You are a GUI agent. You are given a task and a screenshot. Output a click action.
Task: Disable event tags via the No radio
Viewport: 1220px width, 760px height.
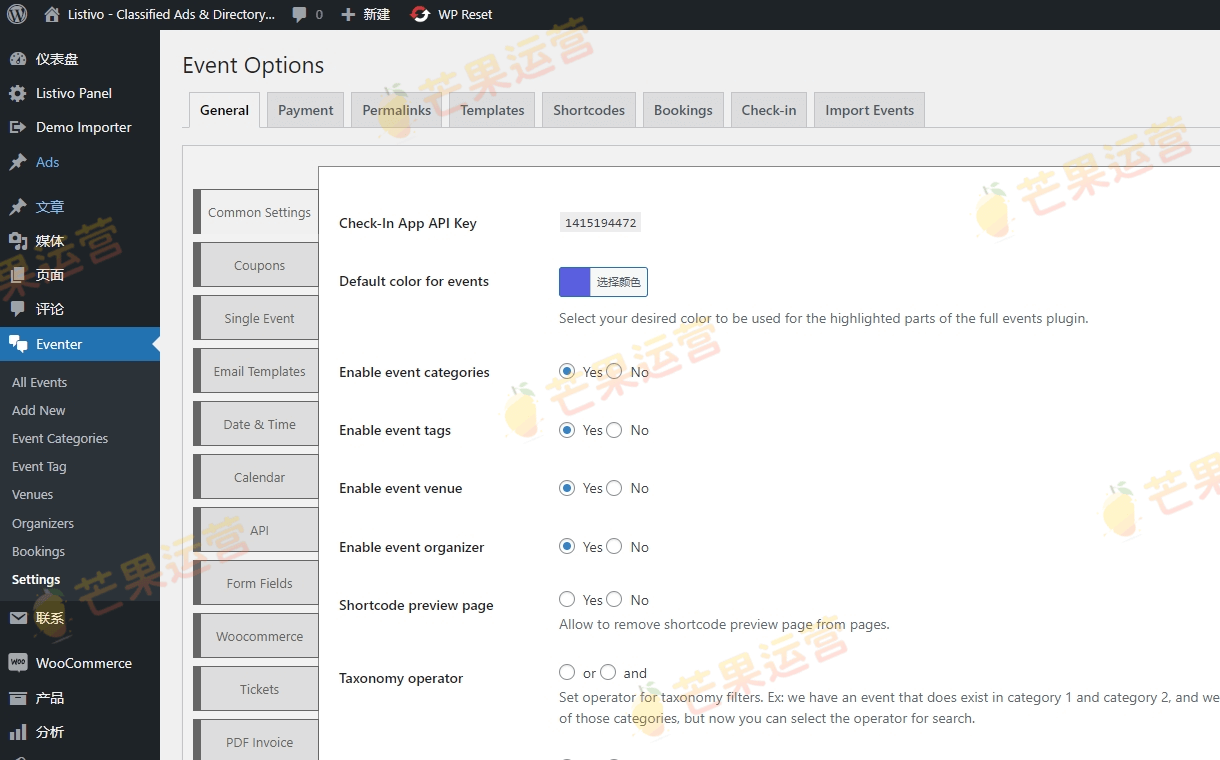614,430
